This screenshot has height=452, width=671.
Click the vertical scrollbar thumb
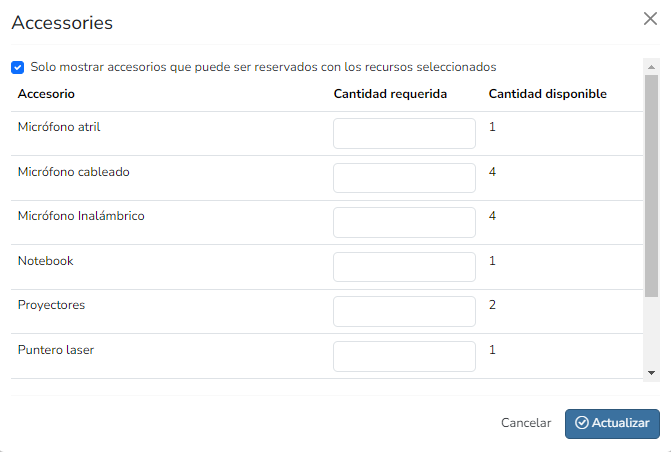651,186
